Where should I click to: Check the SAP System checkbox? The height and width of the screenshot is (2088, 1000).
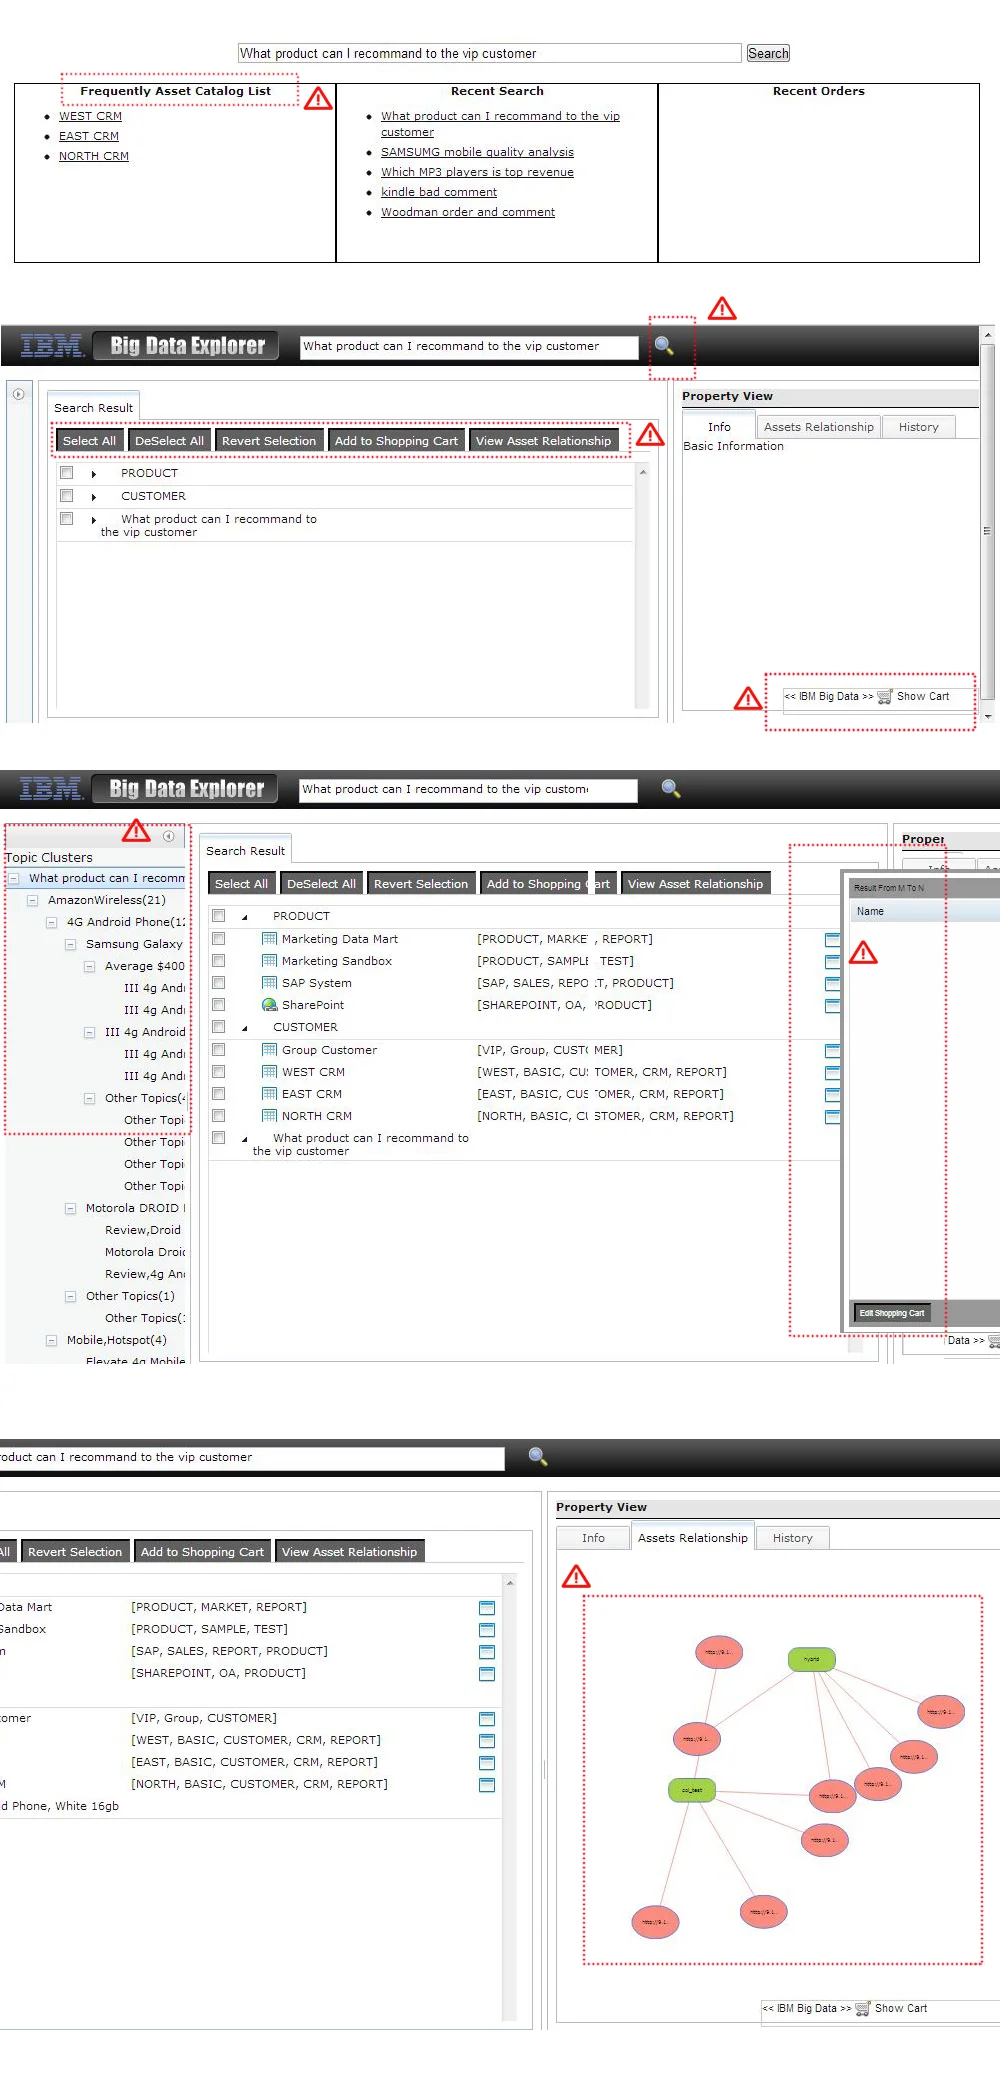pyautogui.click(x=218, y=983)
